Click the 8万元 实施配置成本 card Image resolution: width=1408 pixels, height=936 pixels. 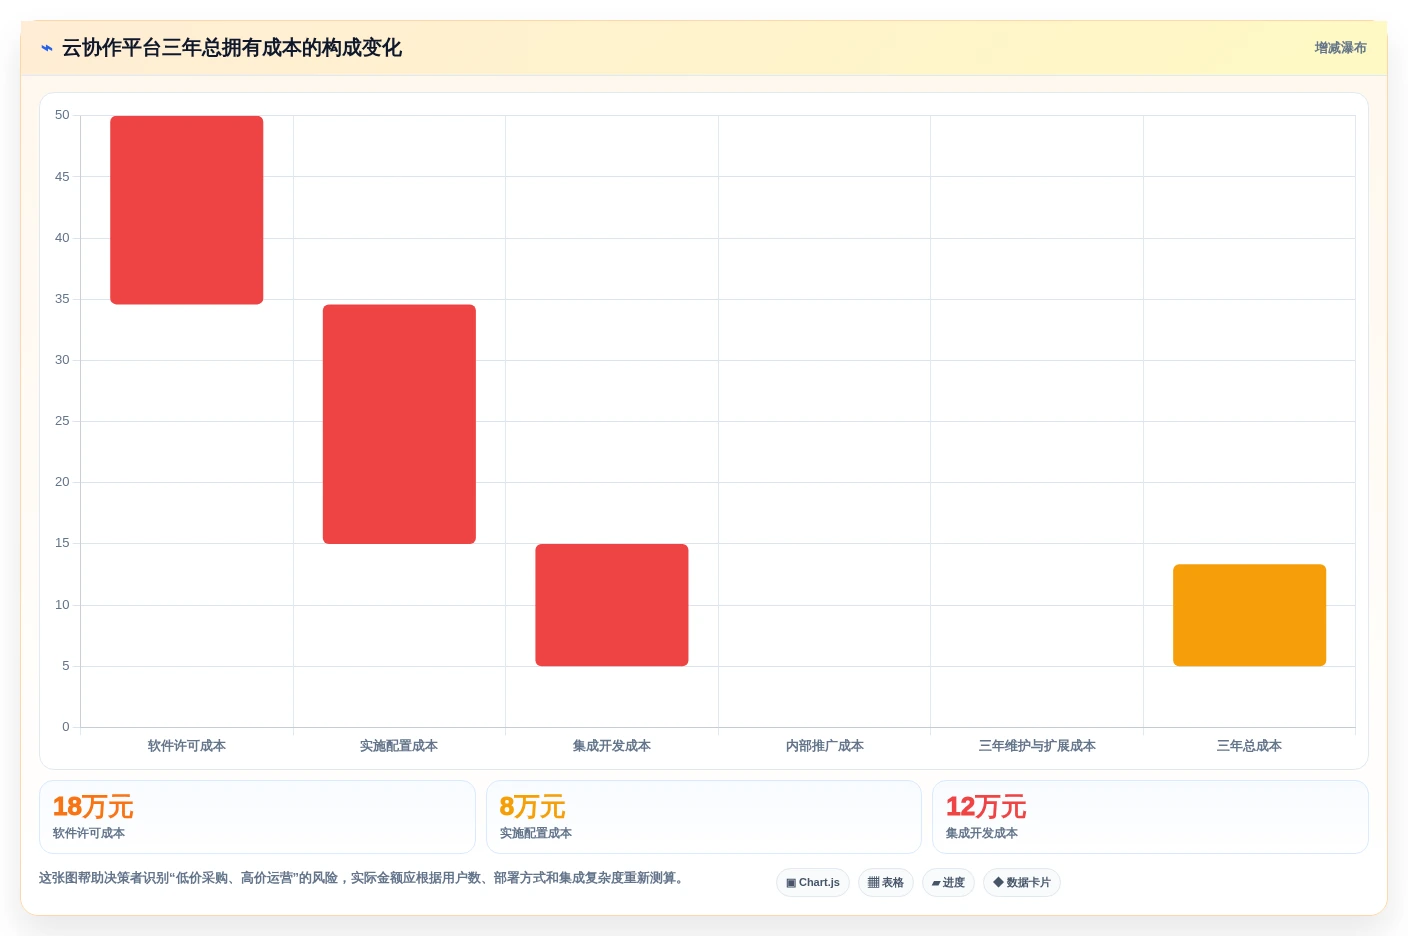[x=703, y=817]
